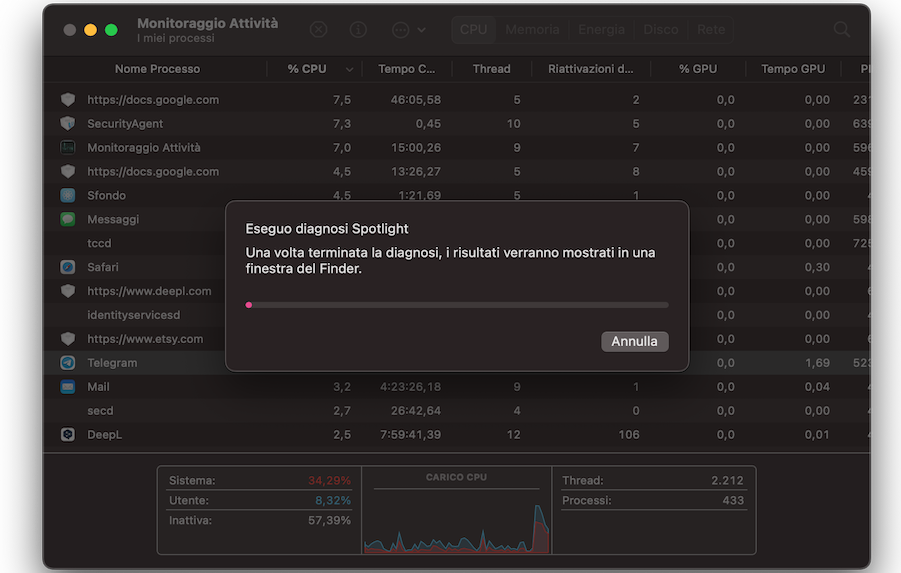Click the Annulla button in the dialog
The height and width of the screenshot is (573, 901).
(634, 341)
